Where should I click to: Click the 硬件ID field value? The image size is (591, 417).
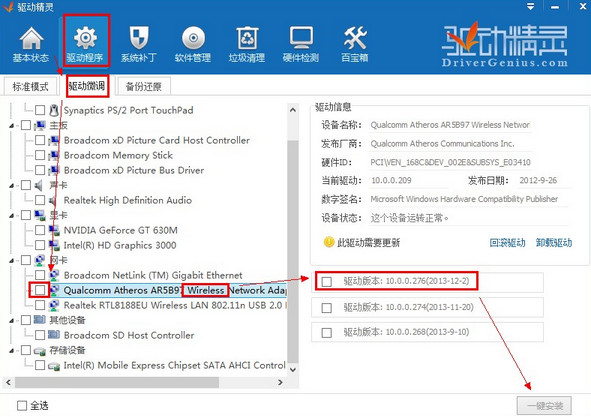[x=450, y=162]
